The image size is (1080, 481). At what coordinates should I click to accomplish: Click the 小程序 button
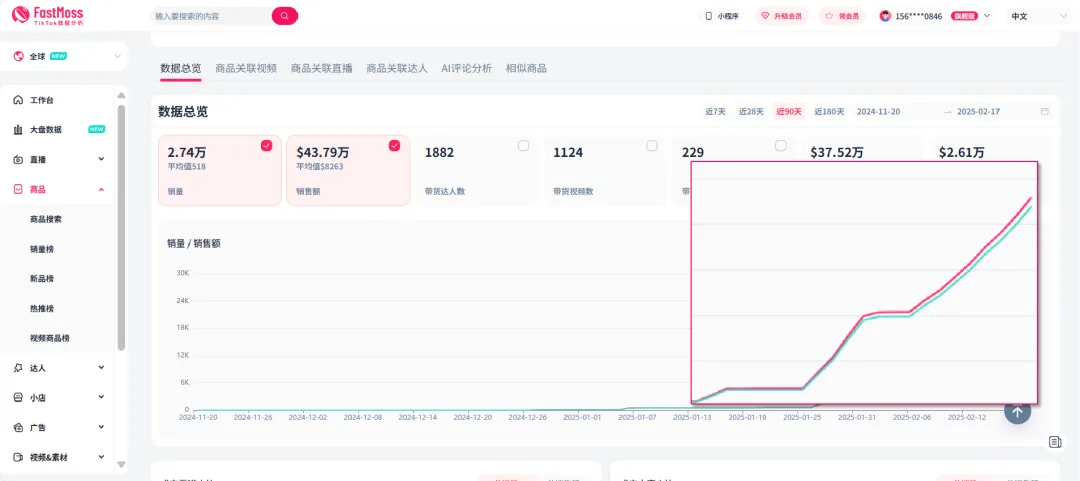pos(721,16)
